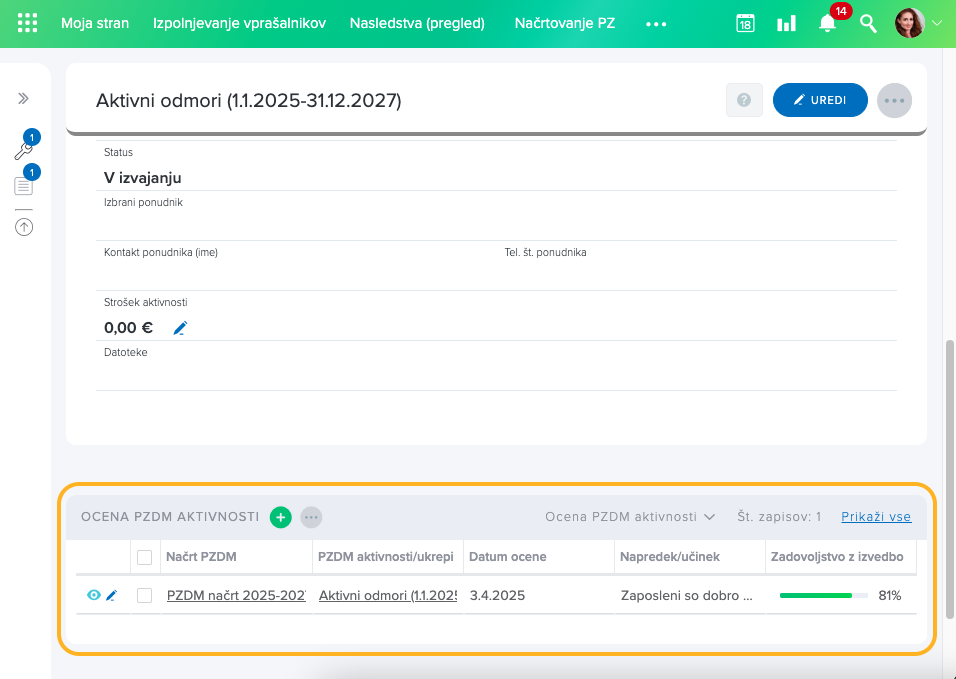This screenshot has height=679, width=956.
Task: Edit activity cost with pencil icon
Action: pyautogui.click(x=180, y=328)
